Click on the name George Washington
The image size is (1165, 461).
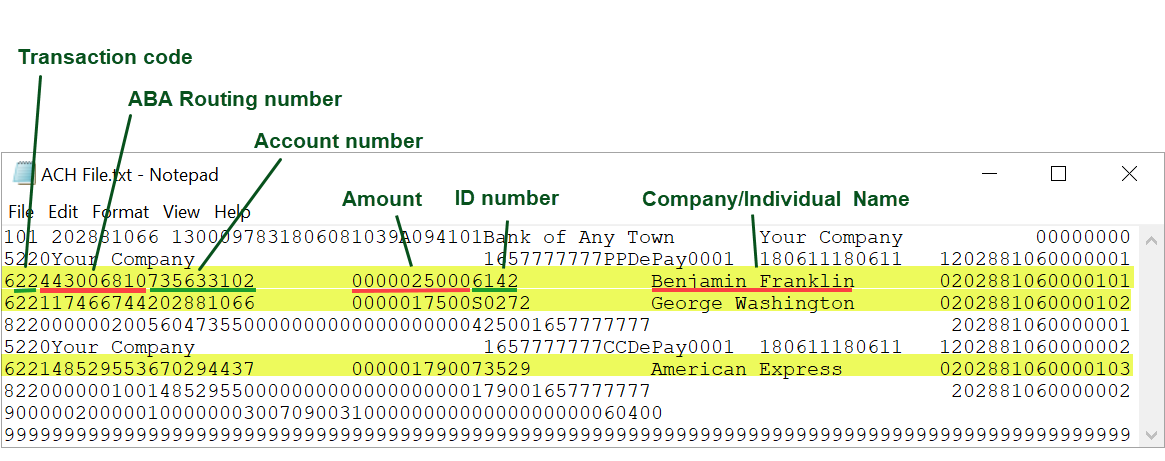point(753,303)
